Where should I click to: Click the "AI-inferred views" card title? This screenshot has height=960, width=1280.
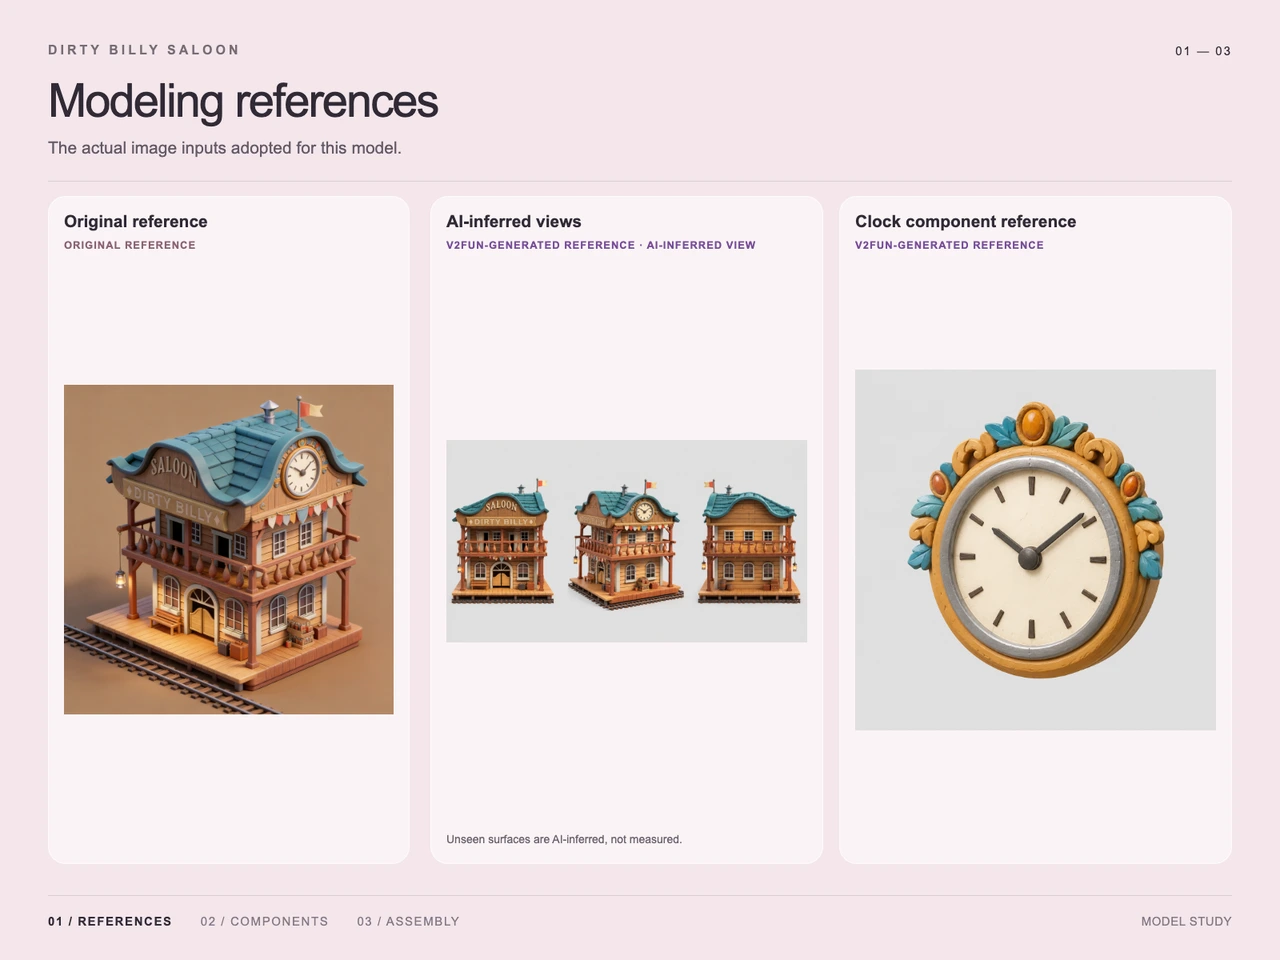click(x=514, y=222)
